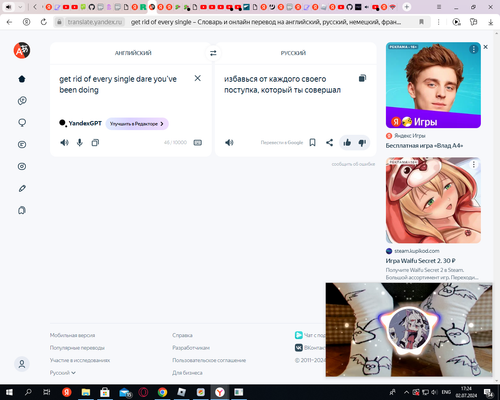Copy the English source text
This screenshot has width=500, height=400.
[x=95, y=143]
